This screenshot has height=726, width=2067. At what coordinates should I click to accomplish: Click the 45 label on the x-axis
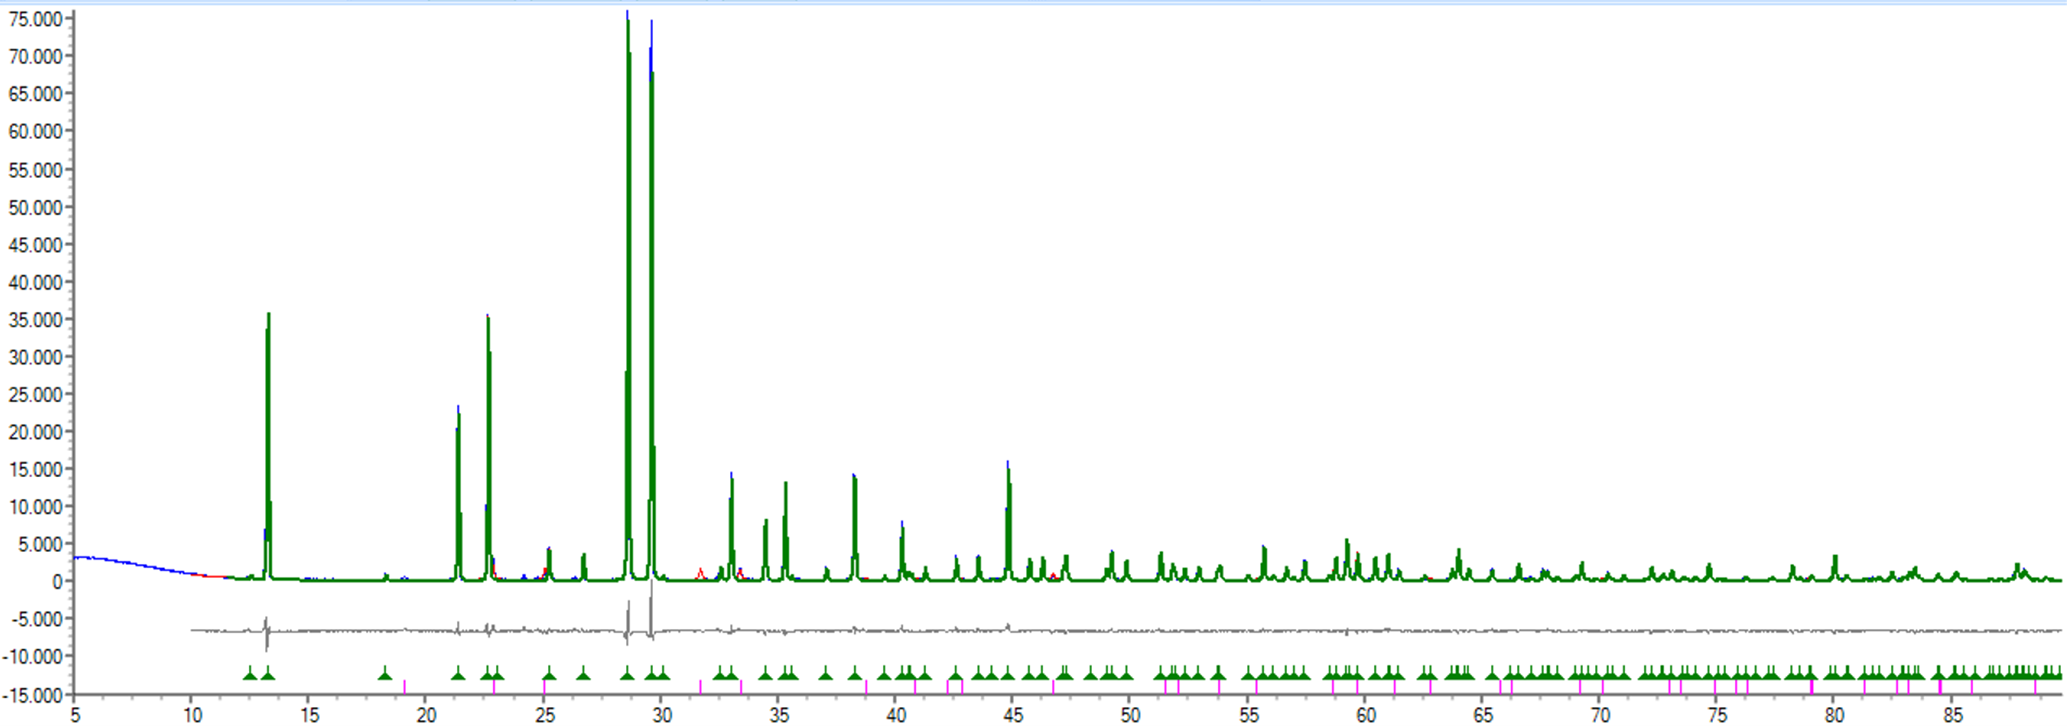1013,714
